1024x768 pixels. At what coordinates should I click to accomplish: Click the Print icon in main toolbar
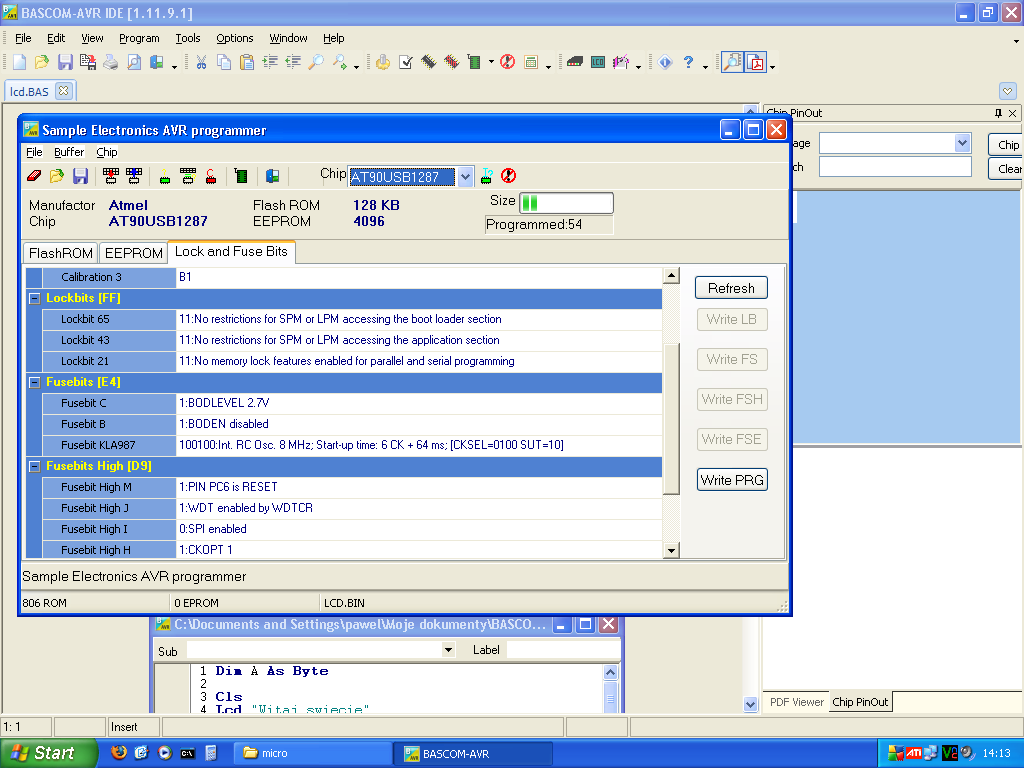[110, 62]
